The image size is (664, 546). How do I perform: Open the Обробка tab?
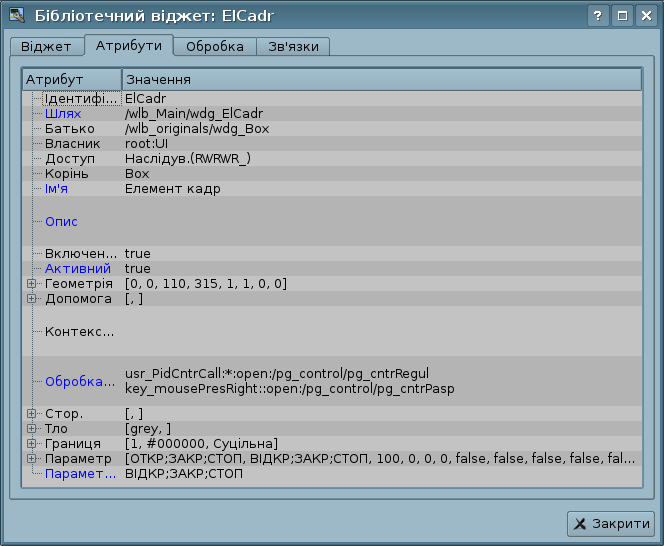pyautogui.click(x=214, y=47)
